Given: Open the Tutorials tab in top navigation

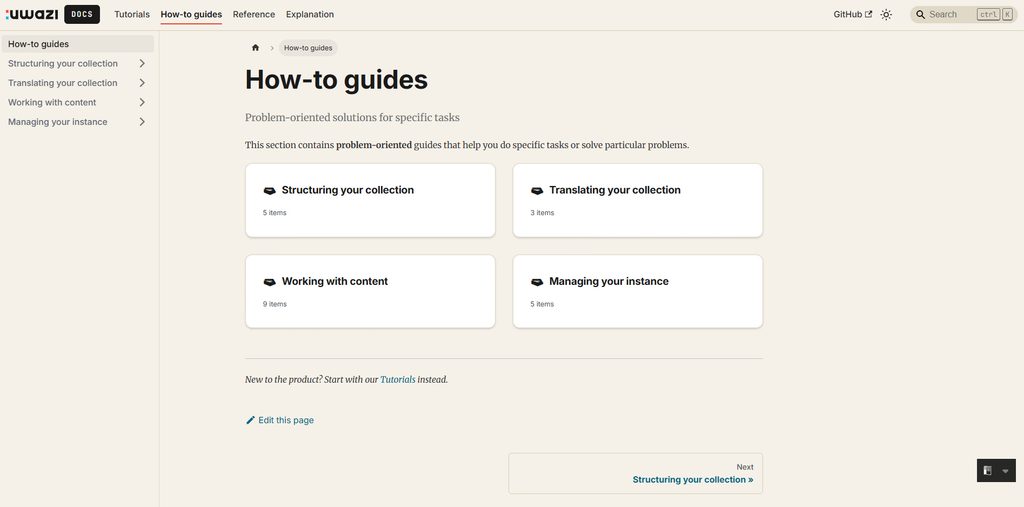Looking at the screenshot, I should click(132, 14).
